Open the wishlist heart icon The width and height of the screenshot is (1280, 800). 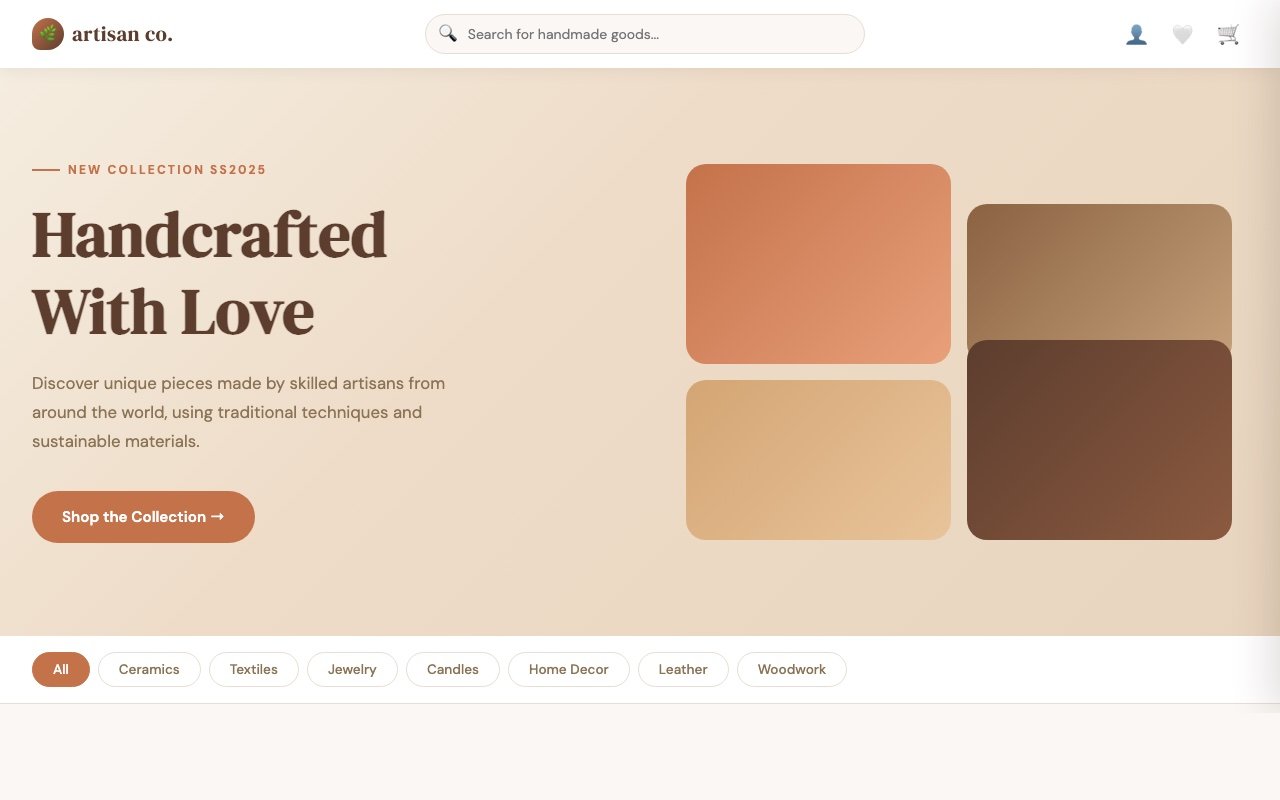pos(1182,35)
